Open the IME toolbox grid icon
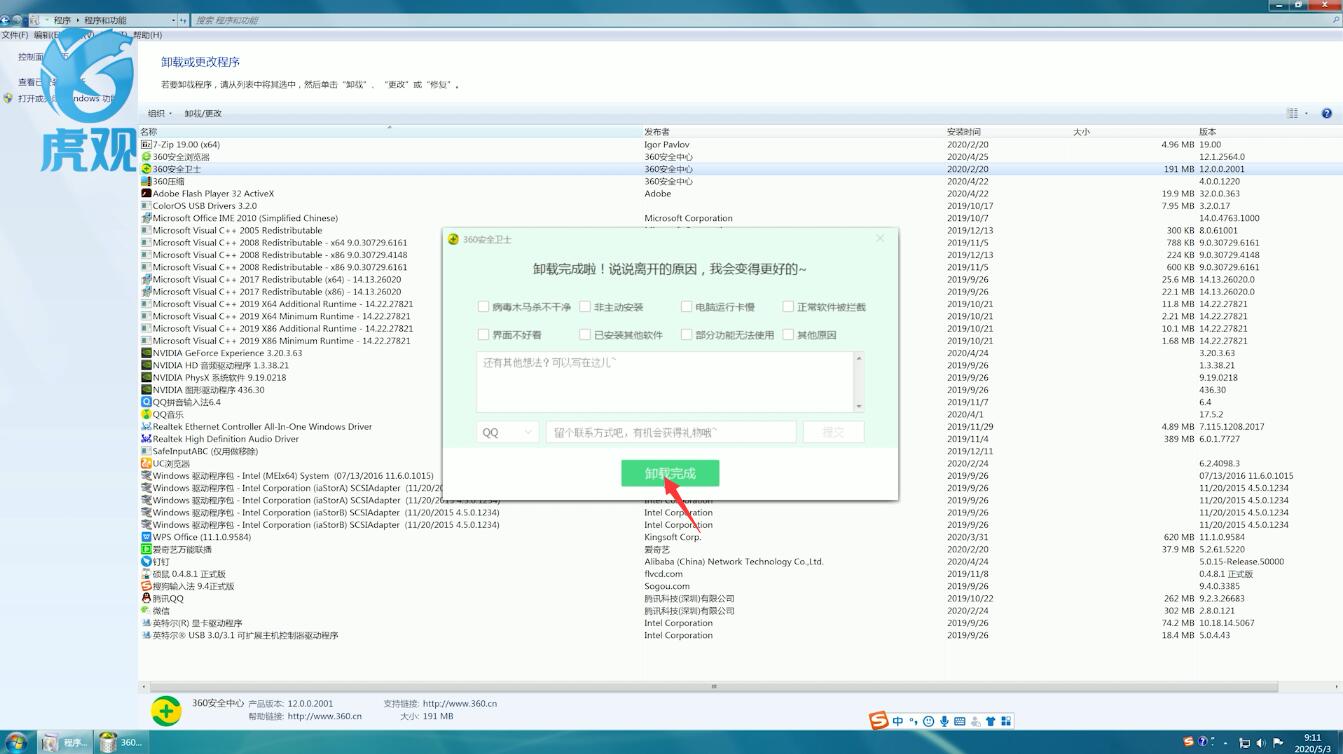 click(x=1006, y=721)
